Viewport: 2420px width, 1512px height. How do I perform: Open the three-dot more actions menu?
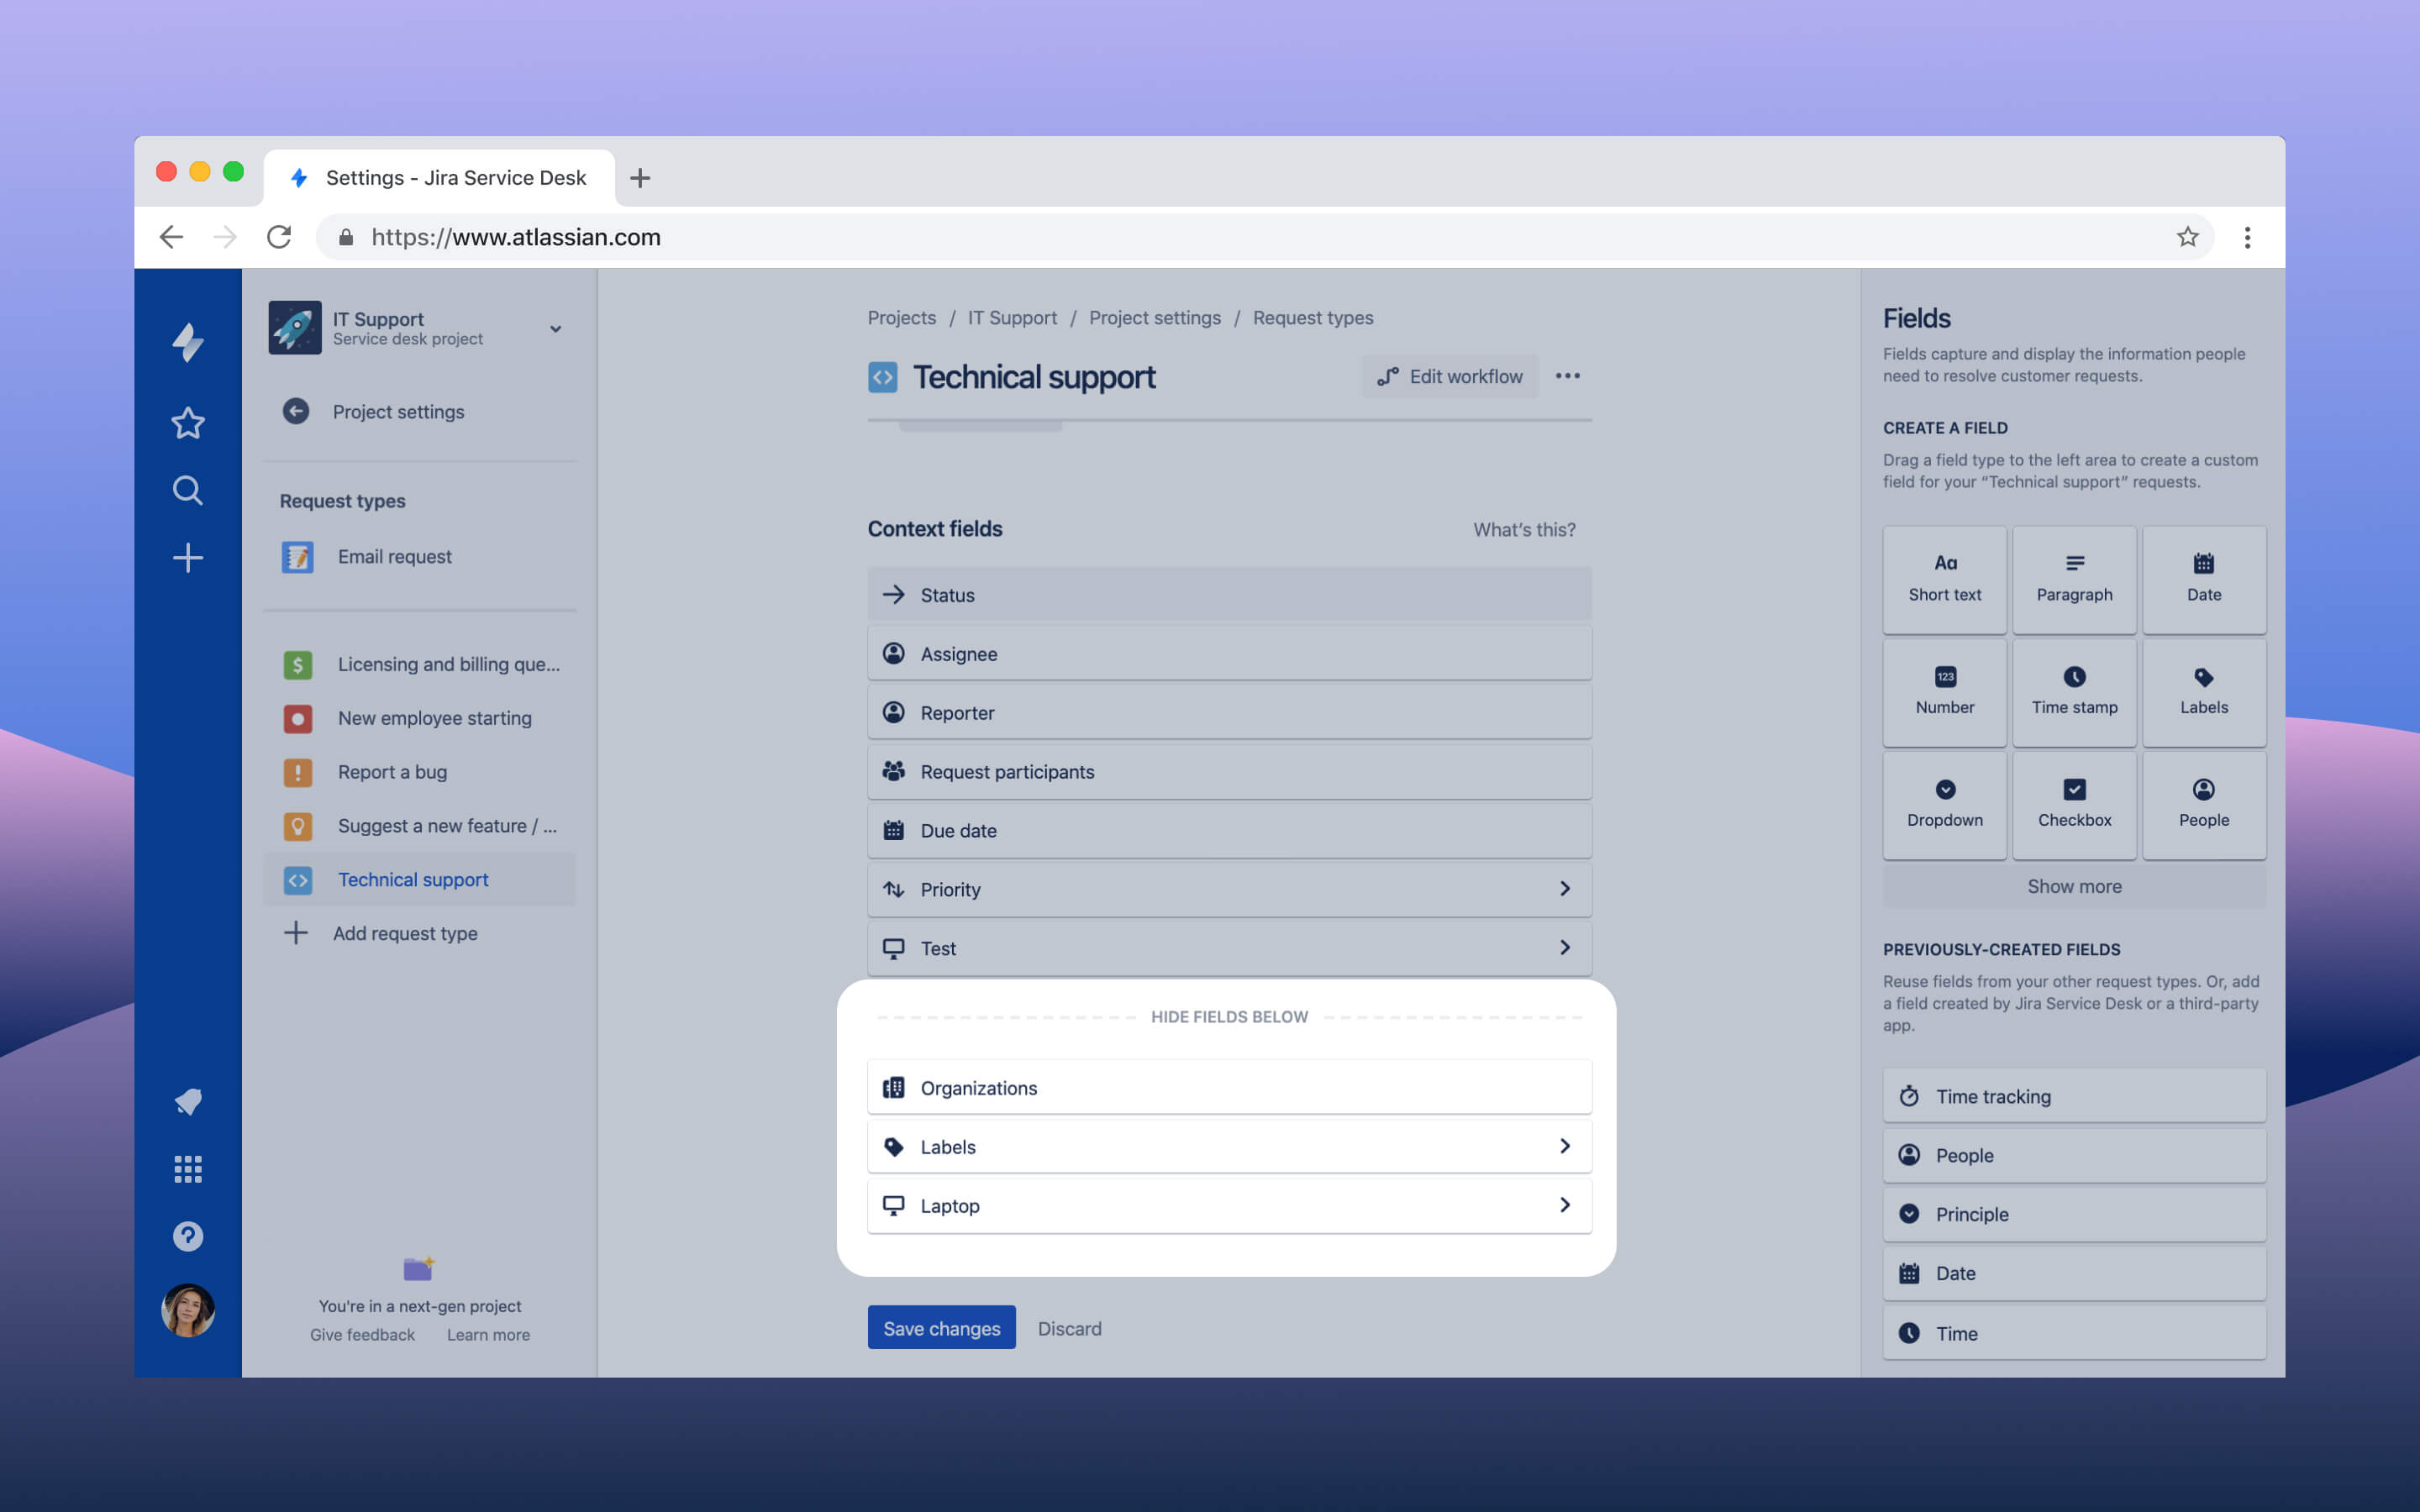1568,376
